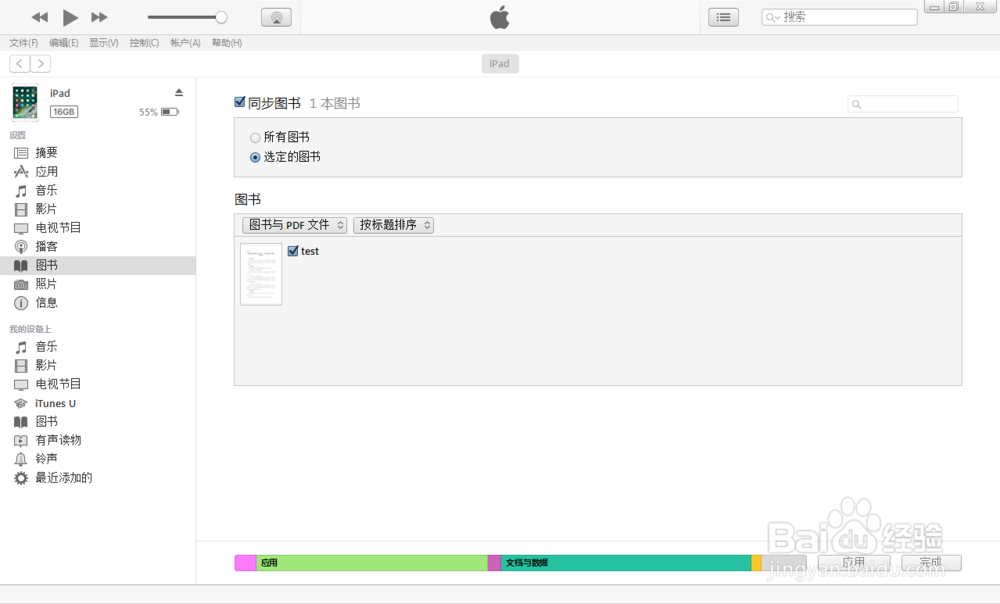Click the 完成 button at bottom right
The image size is (1000, 604).
931,562
